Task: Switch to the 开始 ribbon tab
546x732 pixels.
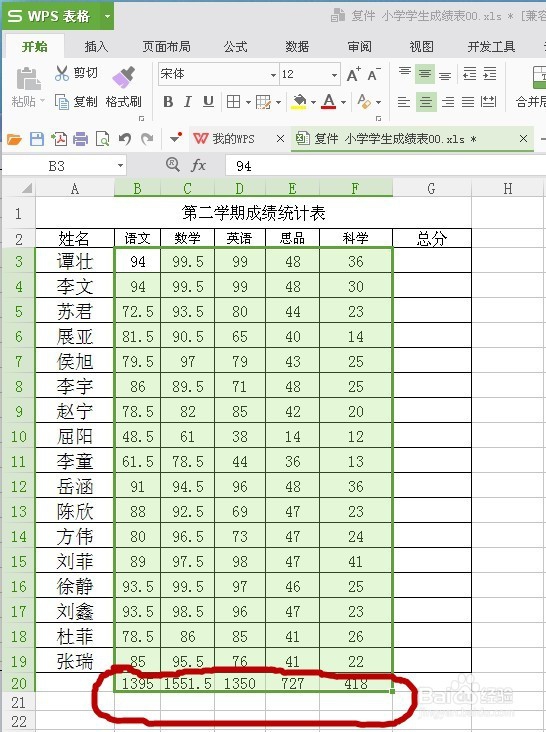Action: tap(35, 47)
